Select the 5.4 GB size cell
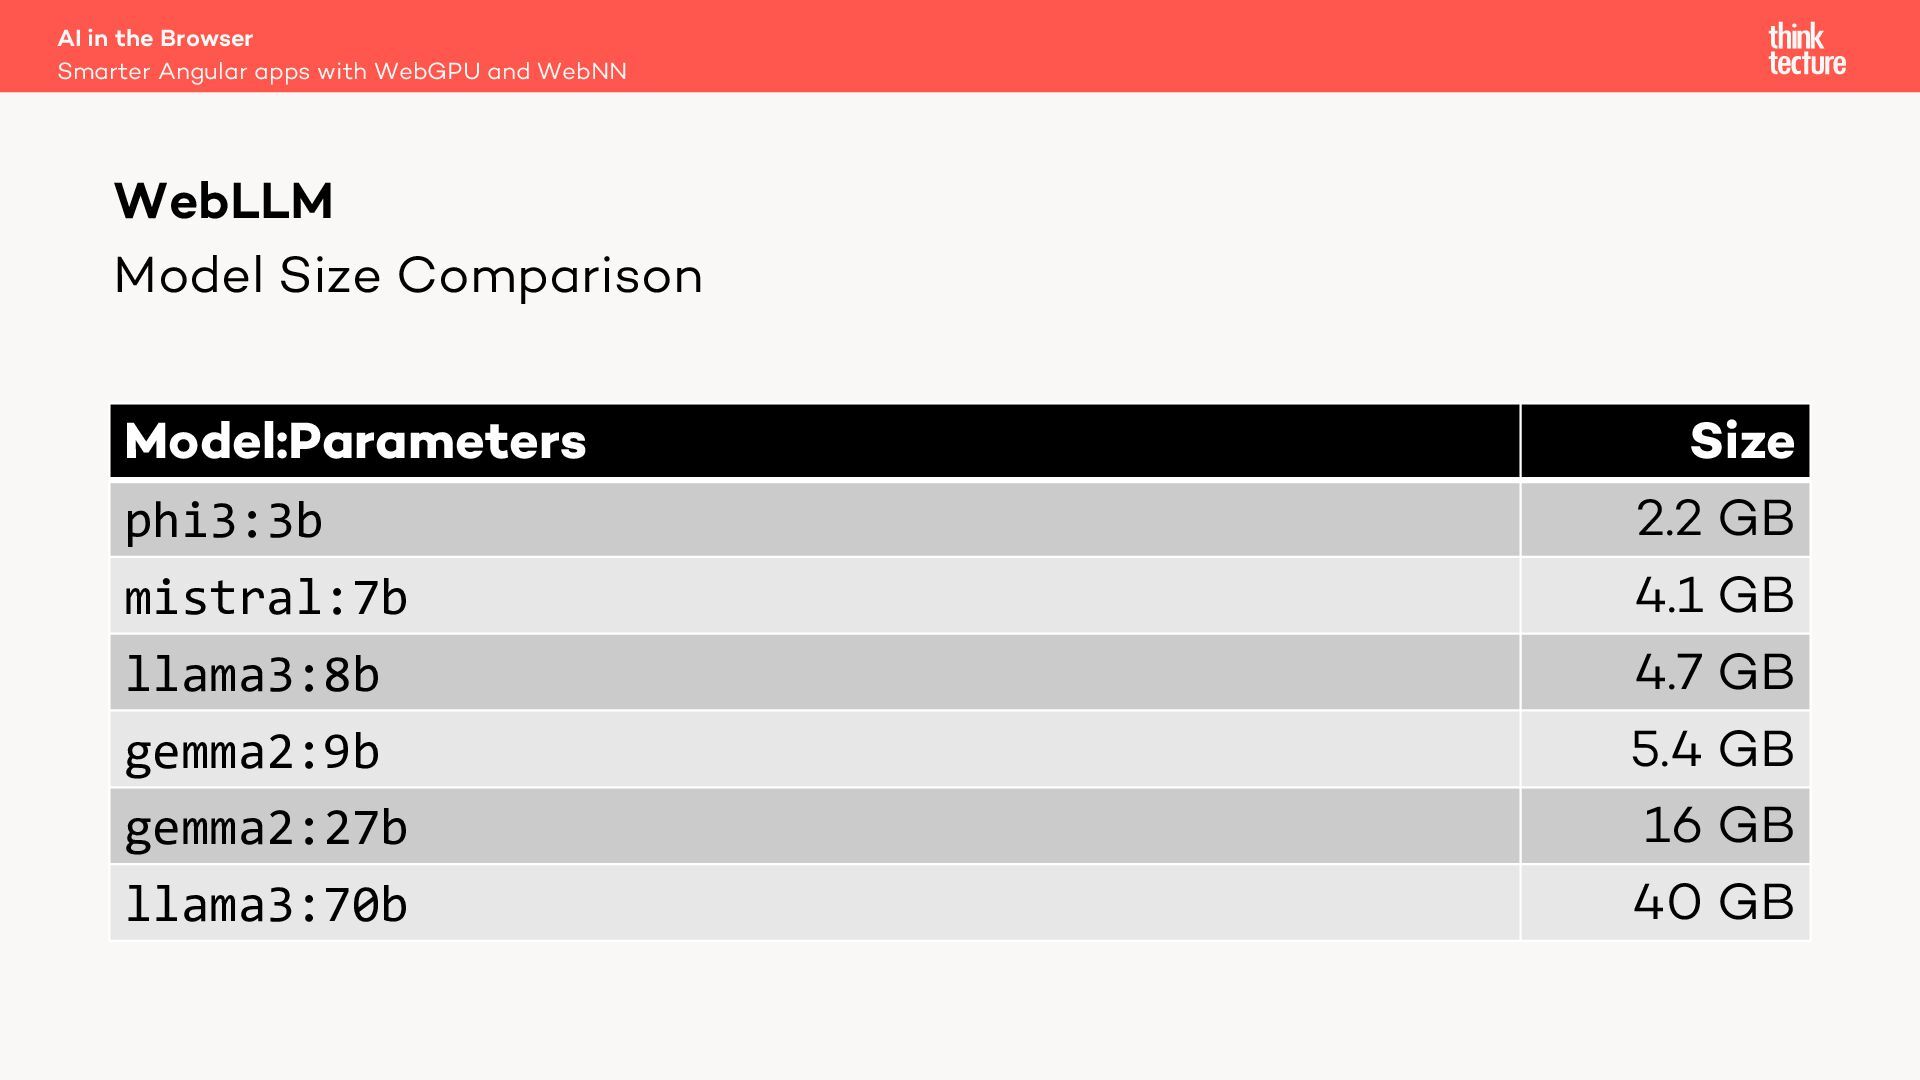Viewport: 1920px width, 1080px height. click(x=1712, y=749)
